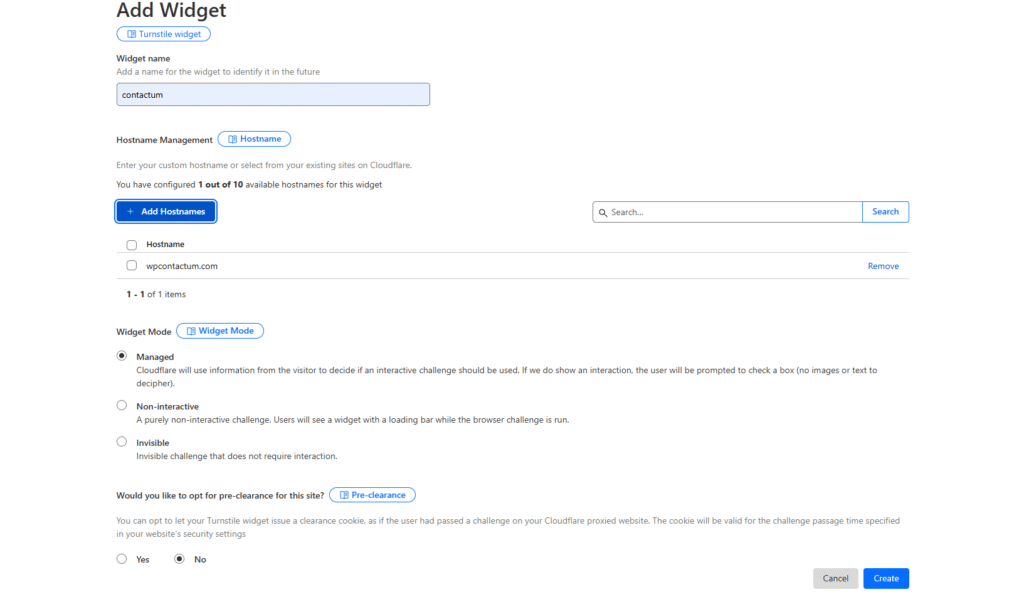Opt in to pre-clearance with Yes

[x=122, y=559]
